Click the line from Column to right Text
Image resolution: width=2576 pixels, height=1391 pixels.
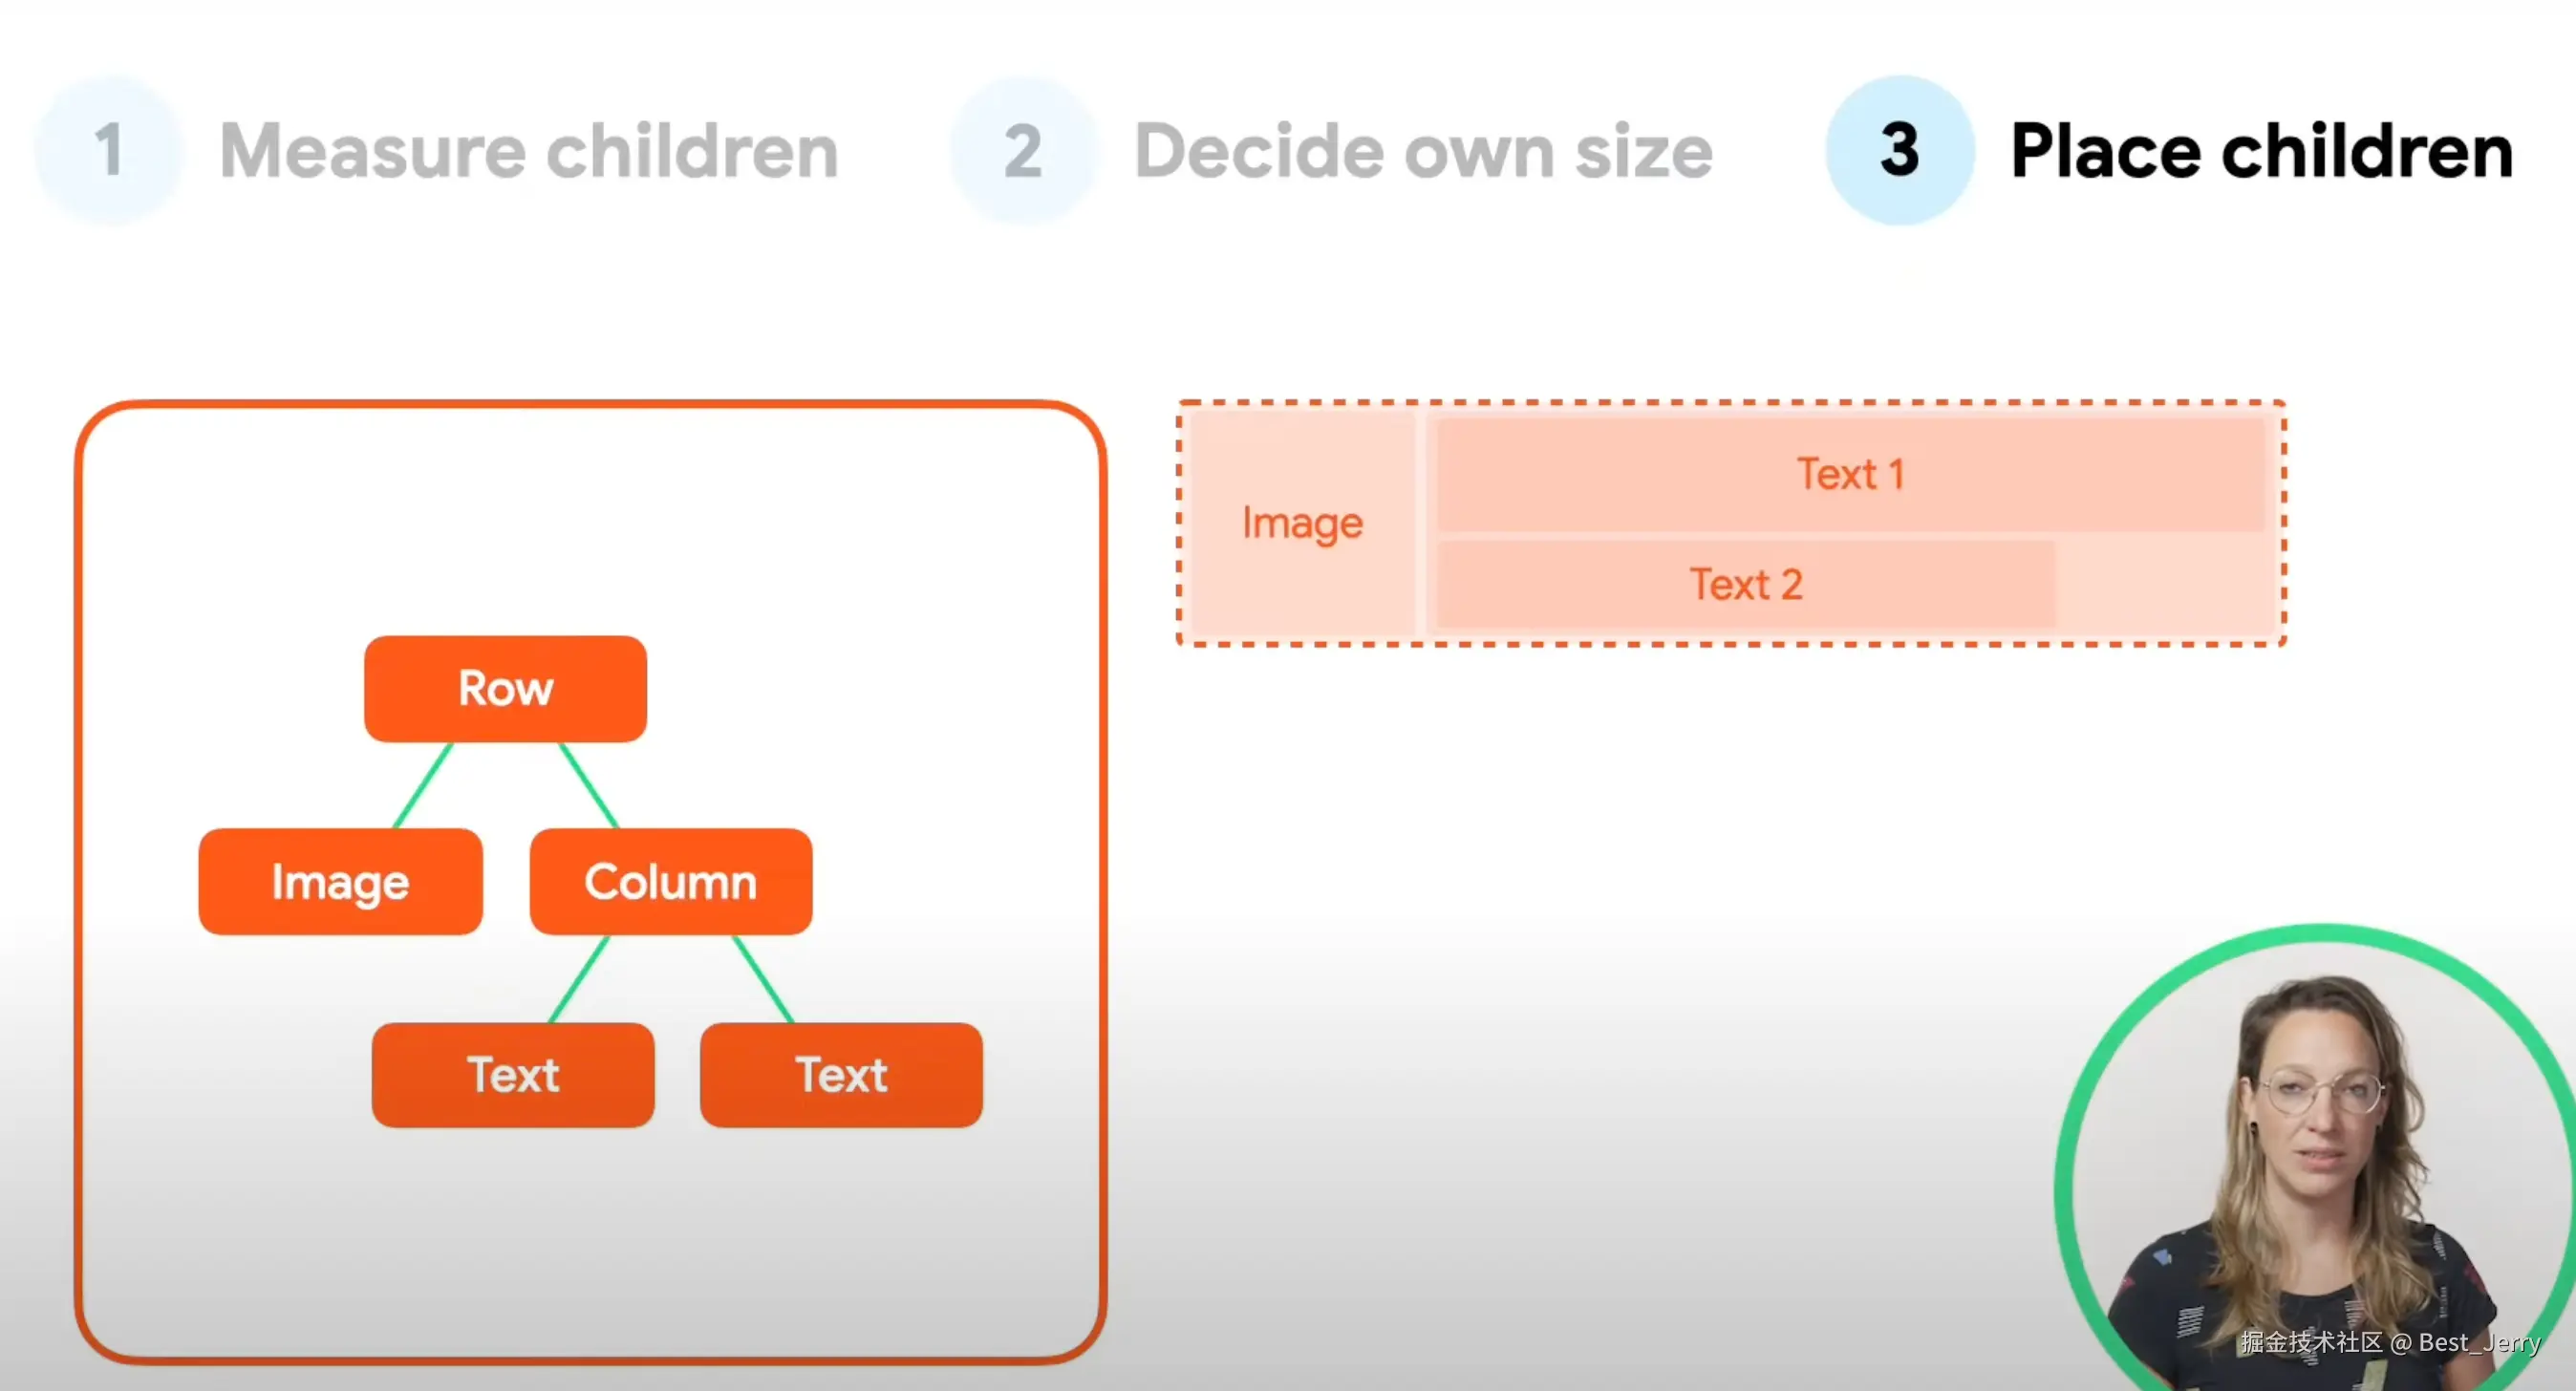coord(764,979)
